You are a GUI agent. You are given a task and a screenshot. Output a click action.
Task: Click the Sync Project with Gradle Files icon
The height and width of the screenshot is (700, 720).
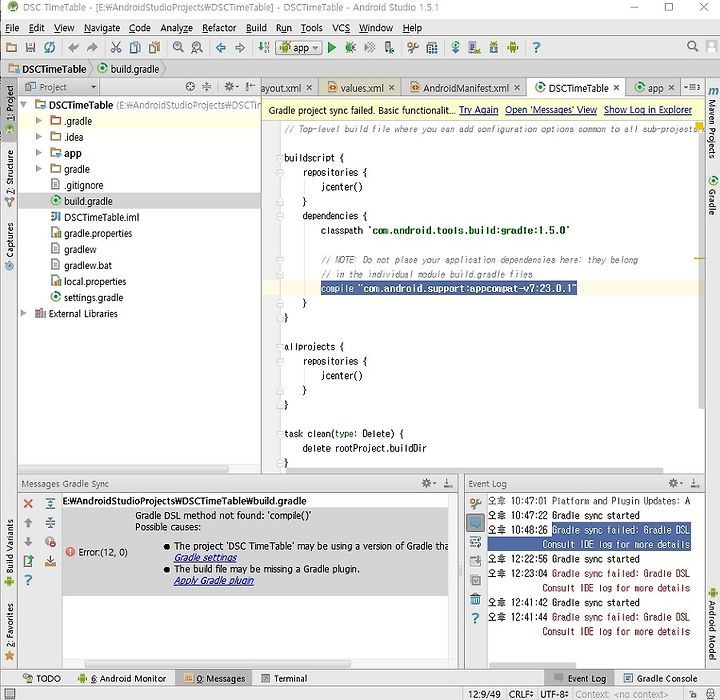pyautogui.click(x=455, y=47)
